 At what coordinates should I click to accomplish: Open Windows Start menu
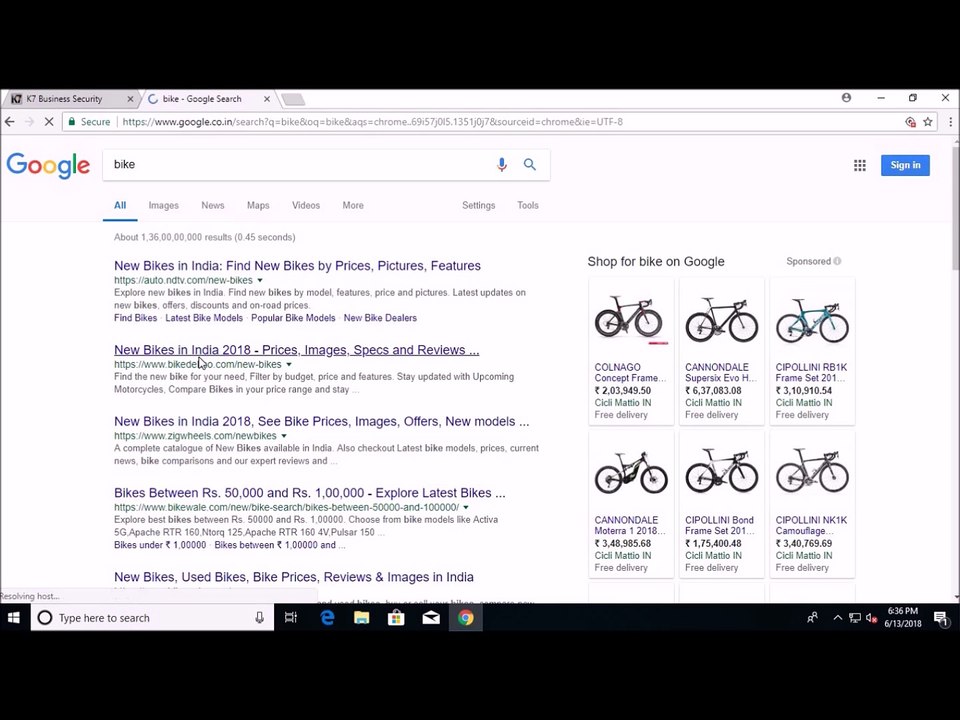pos(14,618)
